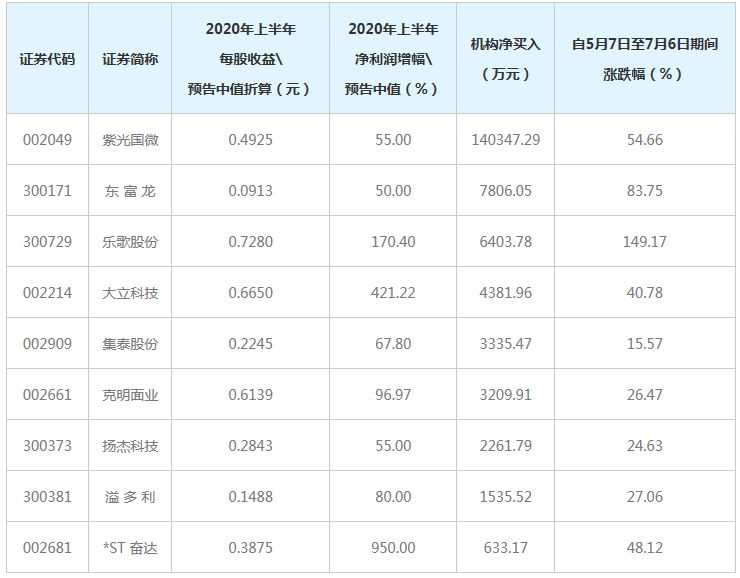740x578 pixels.
Task: Click stock name 溢多利
Action: (x=130, y=497)
